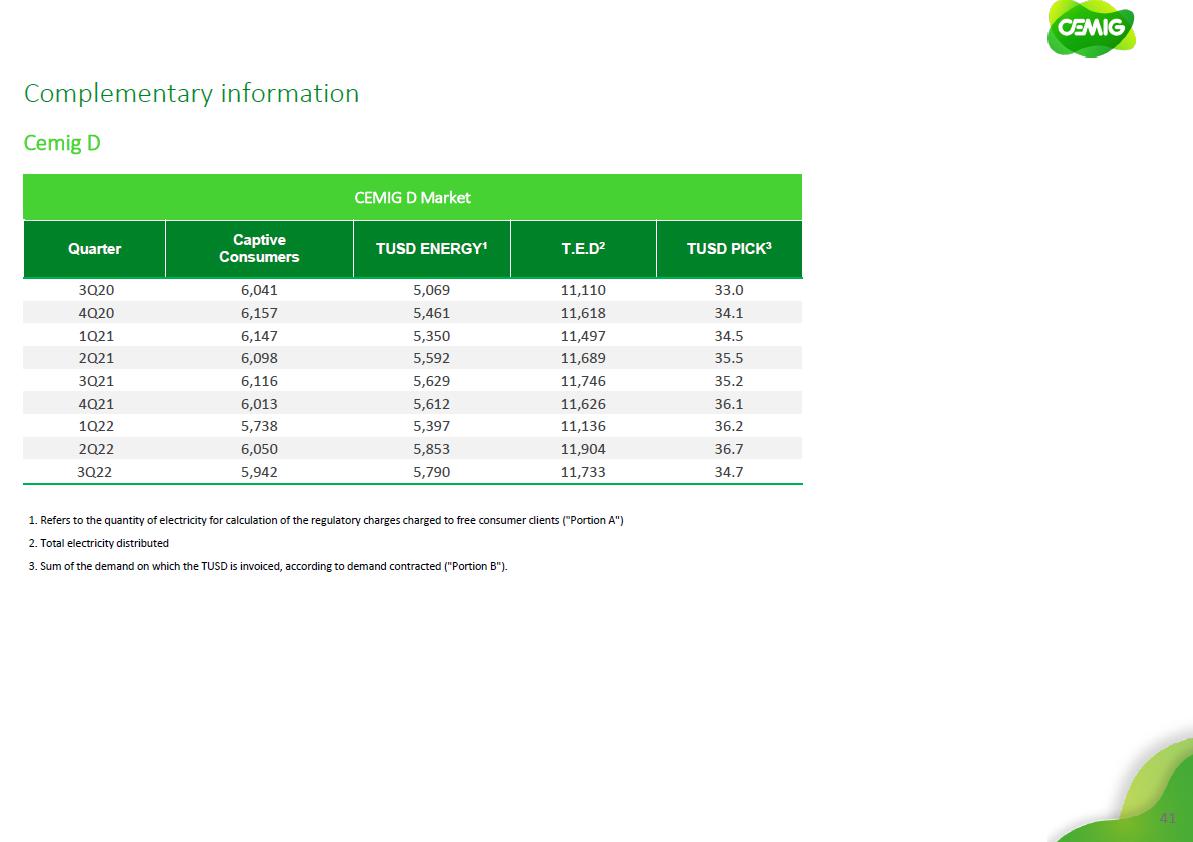Click the Captive Consumers column header

click(259, 248)
